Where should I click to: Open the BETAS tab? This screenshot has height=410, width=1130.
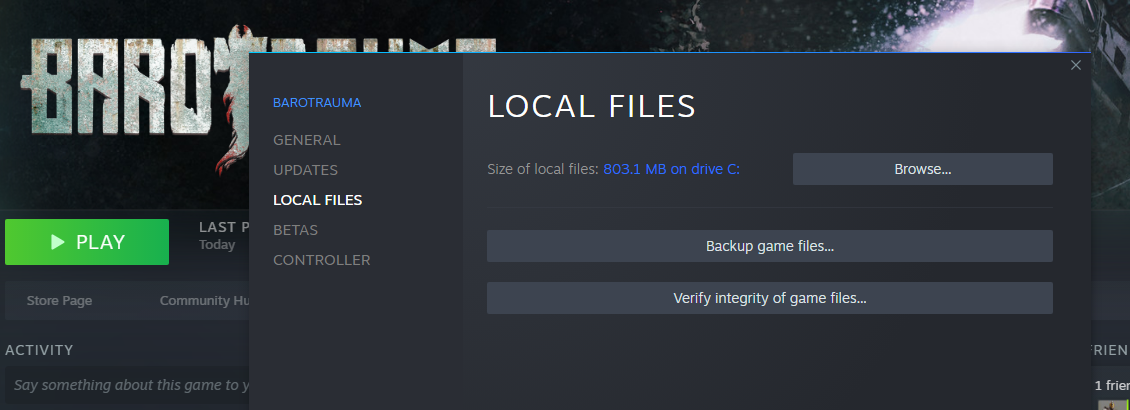(x=295, y=230)
